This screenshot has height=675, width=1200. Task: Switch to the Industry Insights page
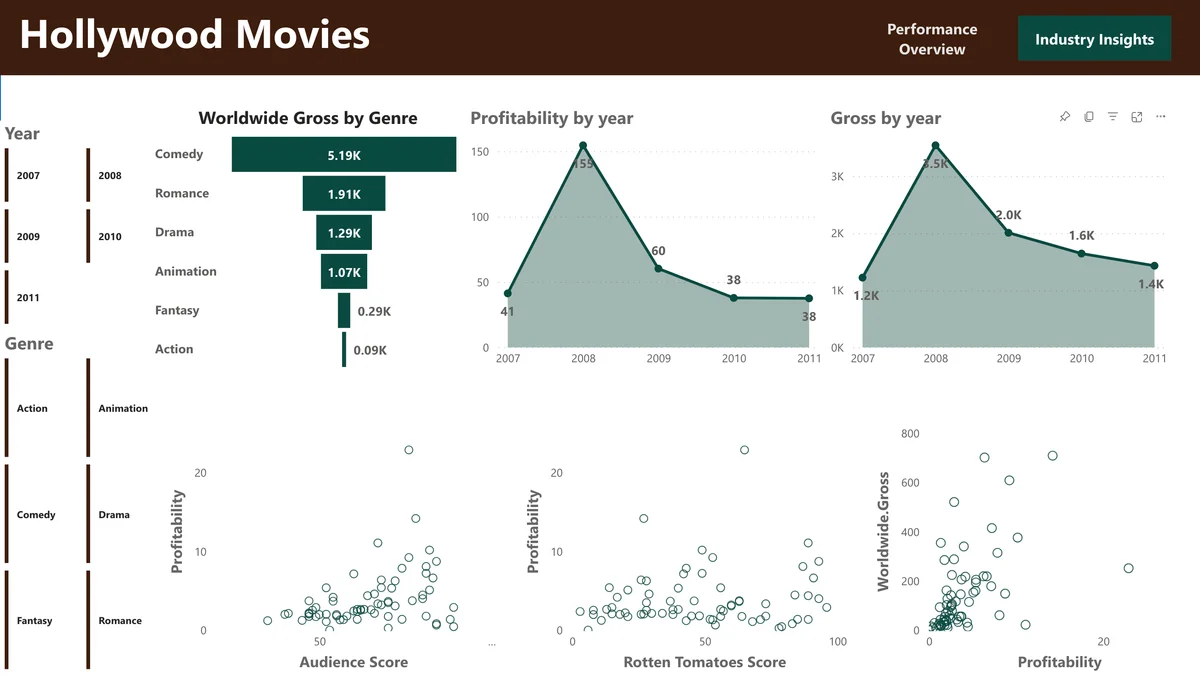pyautogui.click(x=1094, y=38)
